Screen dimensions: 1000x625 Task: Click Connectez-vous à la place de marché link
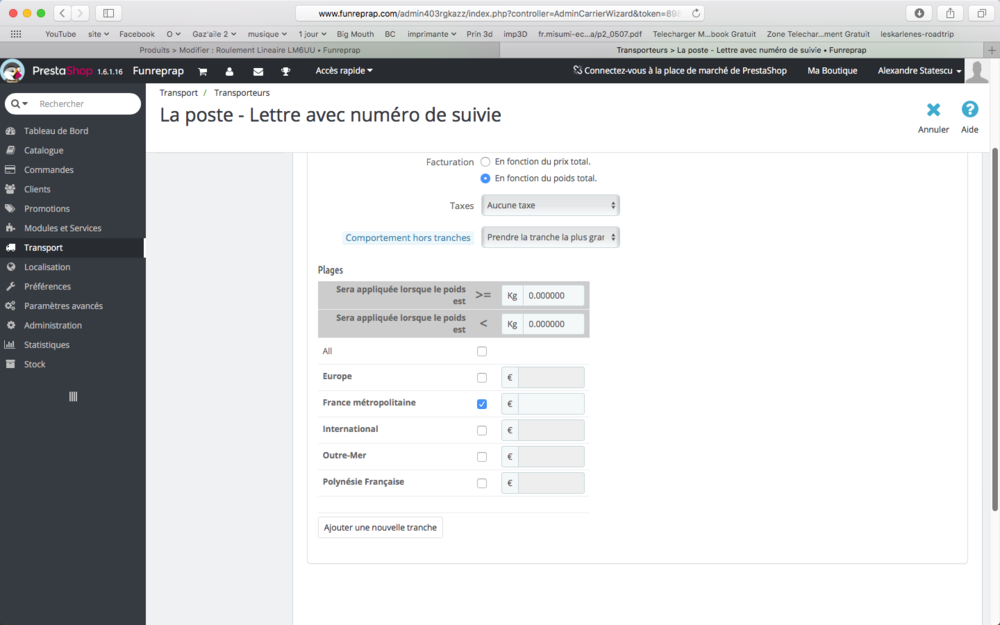[680, 71]
